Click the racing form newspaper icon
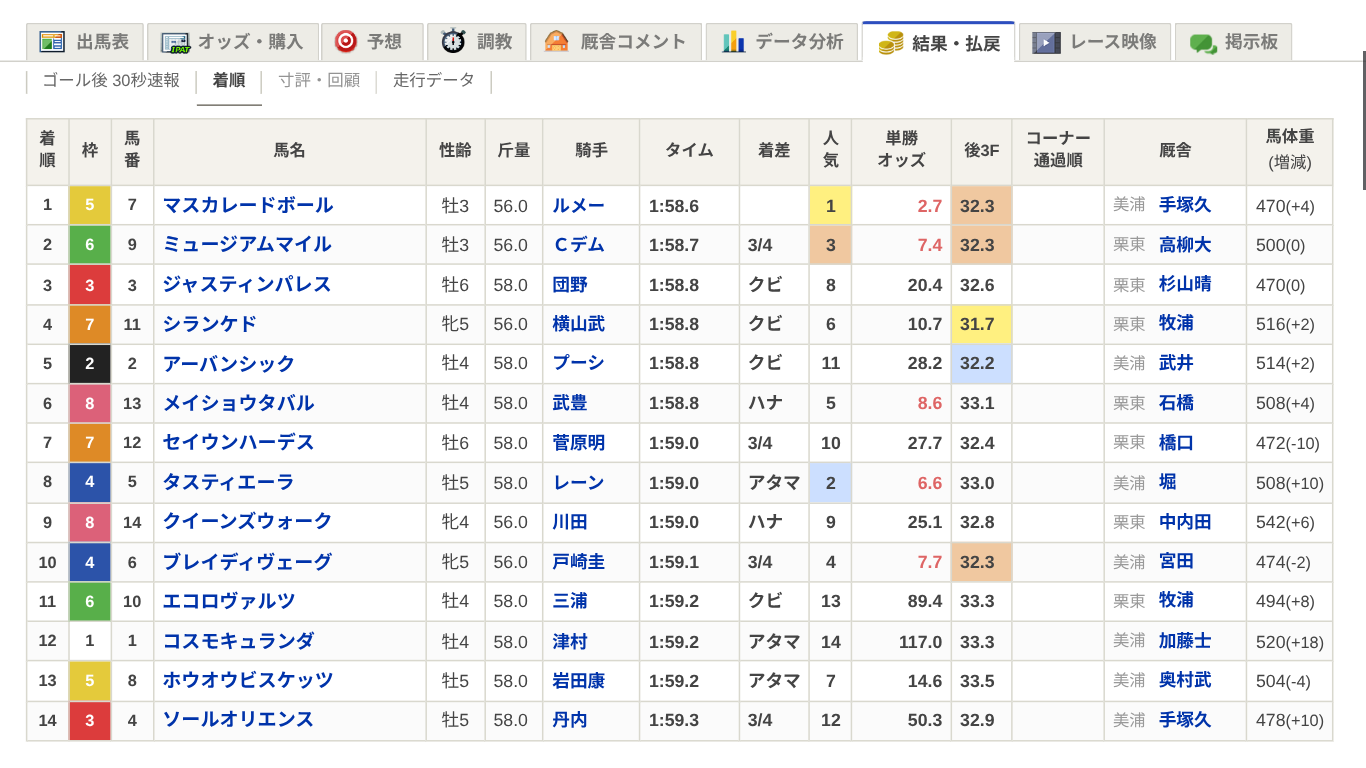Viewport: 1366px width, 768px height. (52, 42)
